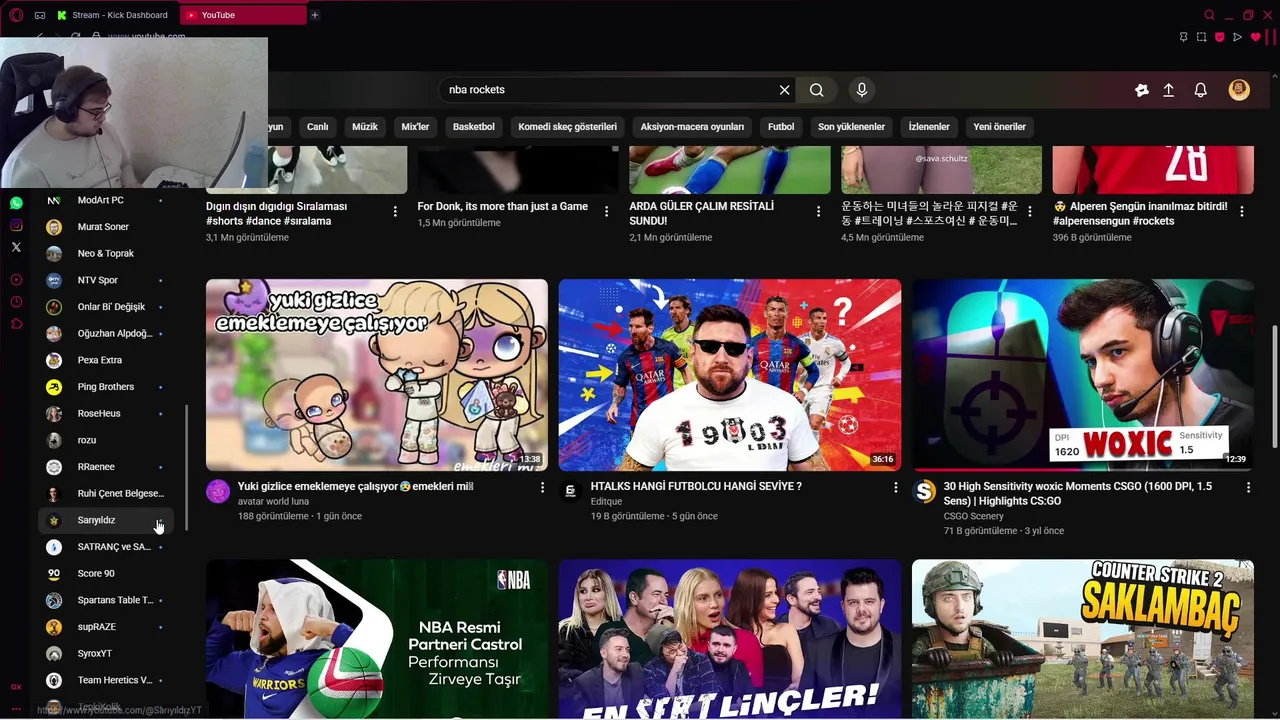
Task: Select the Canlı filter chip
Action: click(317, 127)
